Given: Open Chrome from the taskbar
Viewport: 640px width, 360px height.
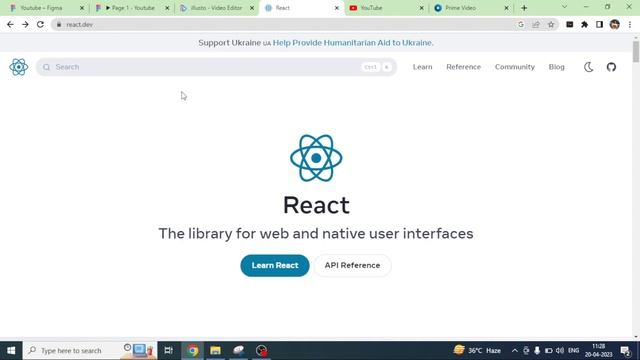Looking at the screenshot, I should (x=193, y=350).
